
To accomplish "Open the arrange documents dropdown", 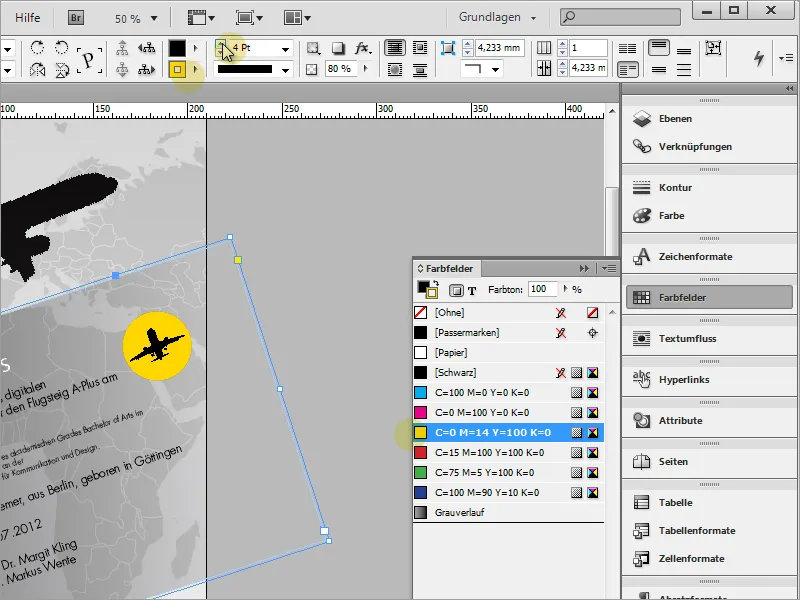I will pos(297,18).
